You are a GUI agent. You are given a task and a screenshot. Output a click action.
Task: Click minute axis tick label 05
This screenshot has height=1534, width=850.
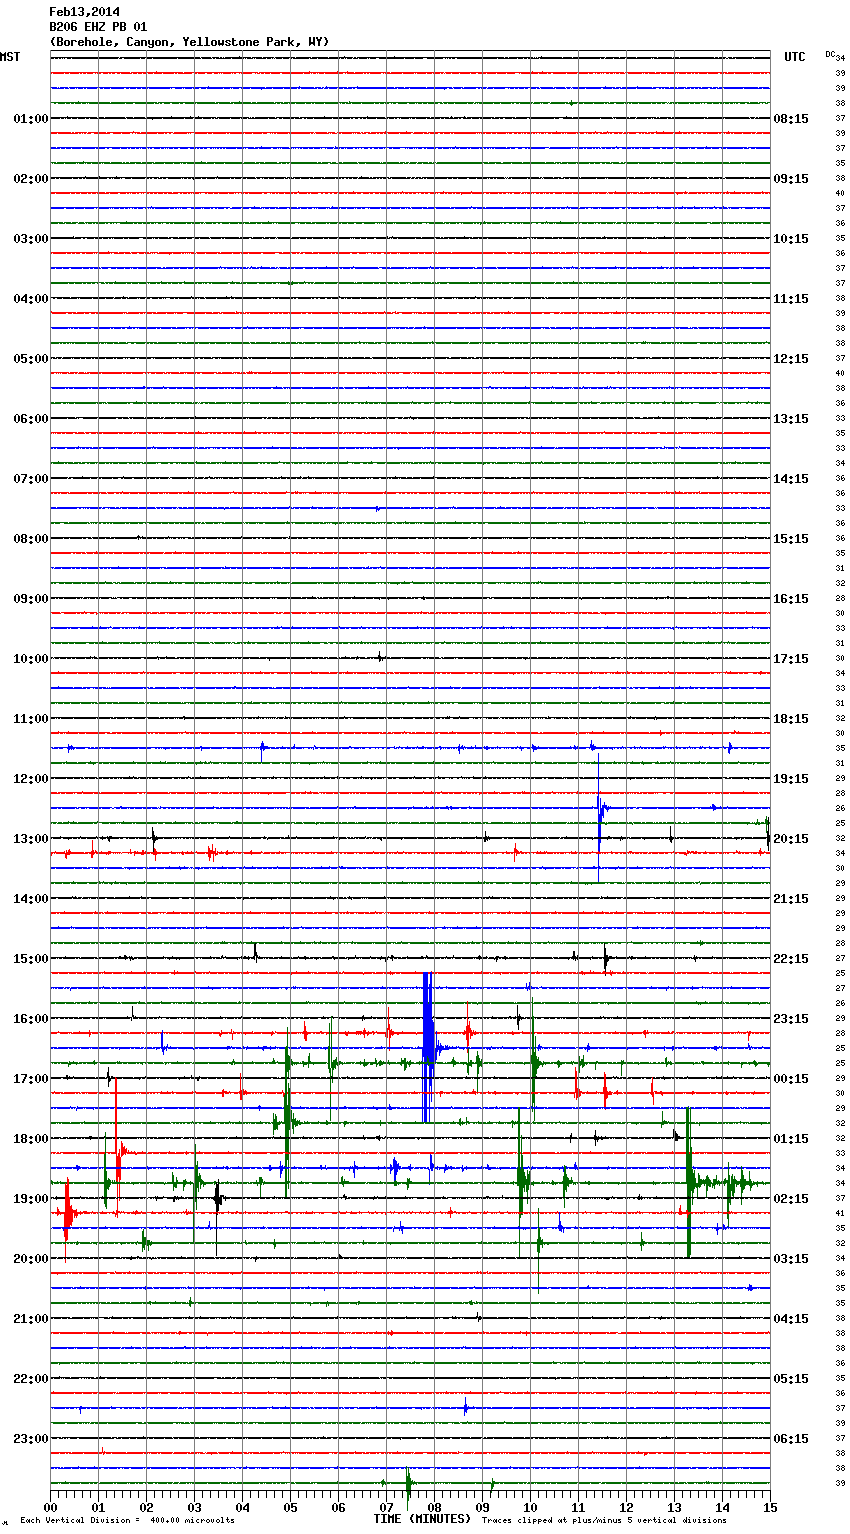pos(291,1507)
